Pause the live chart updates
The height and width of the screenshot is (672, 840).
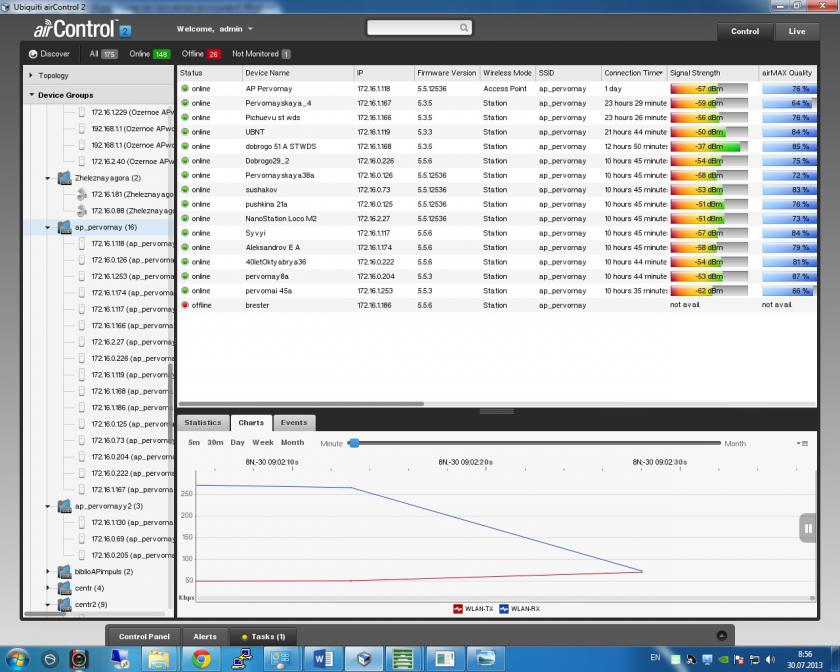tap(807, 528)
